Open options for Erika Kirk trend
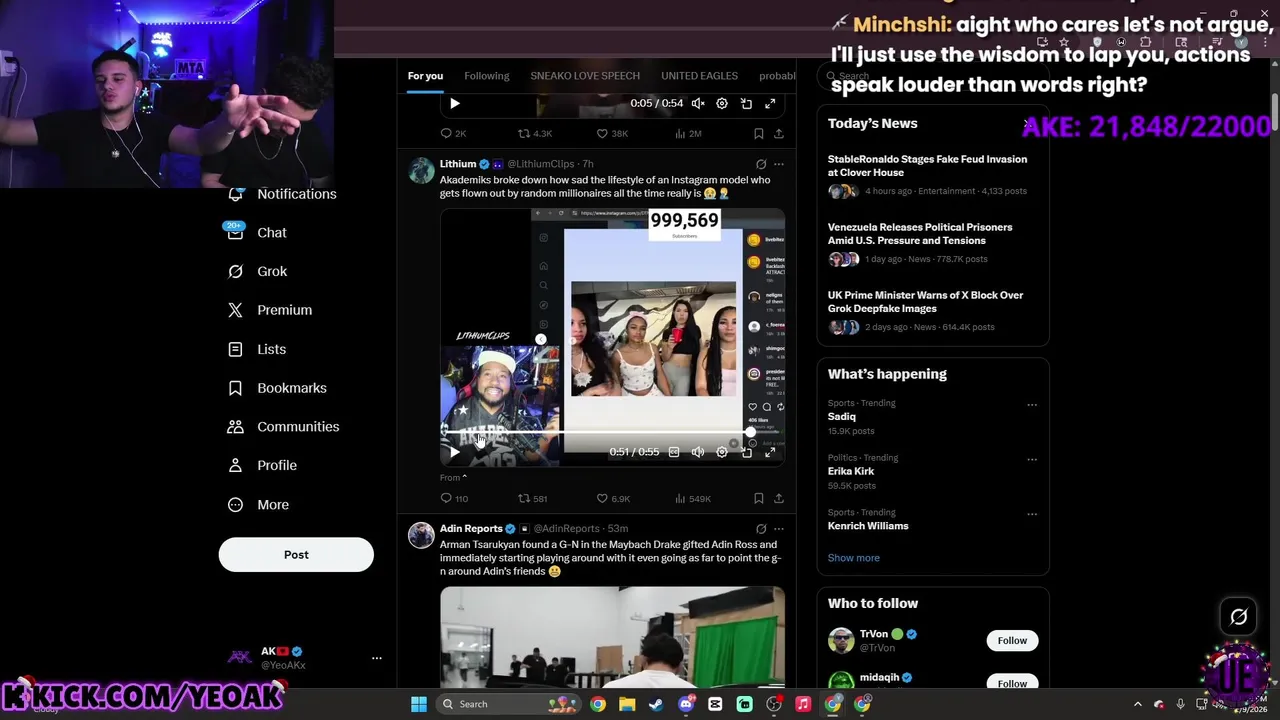 pyautogui.click(x=1032, y=460)
